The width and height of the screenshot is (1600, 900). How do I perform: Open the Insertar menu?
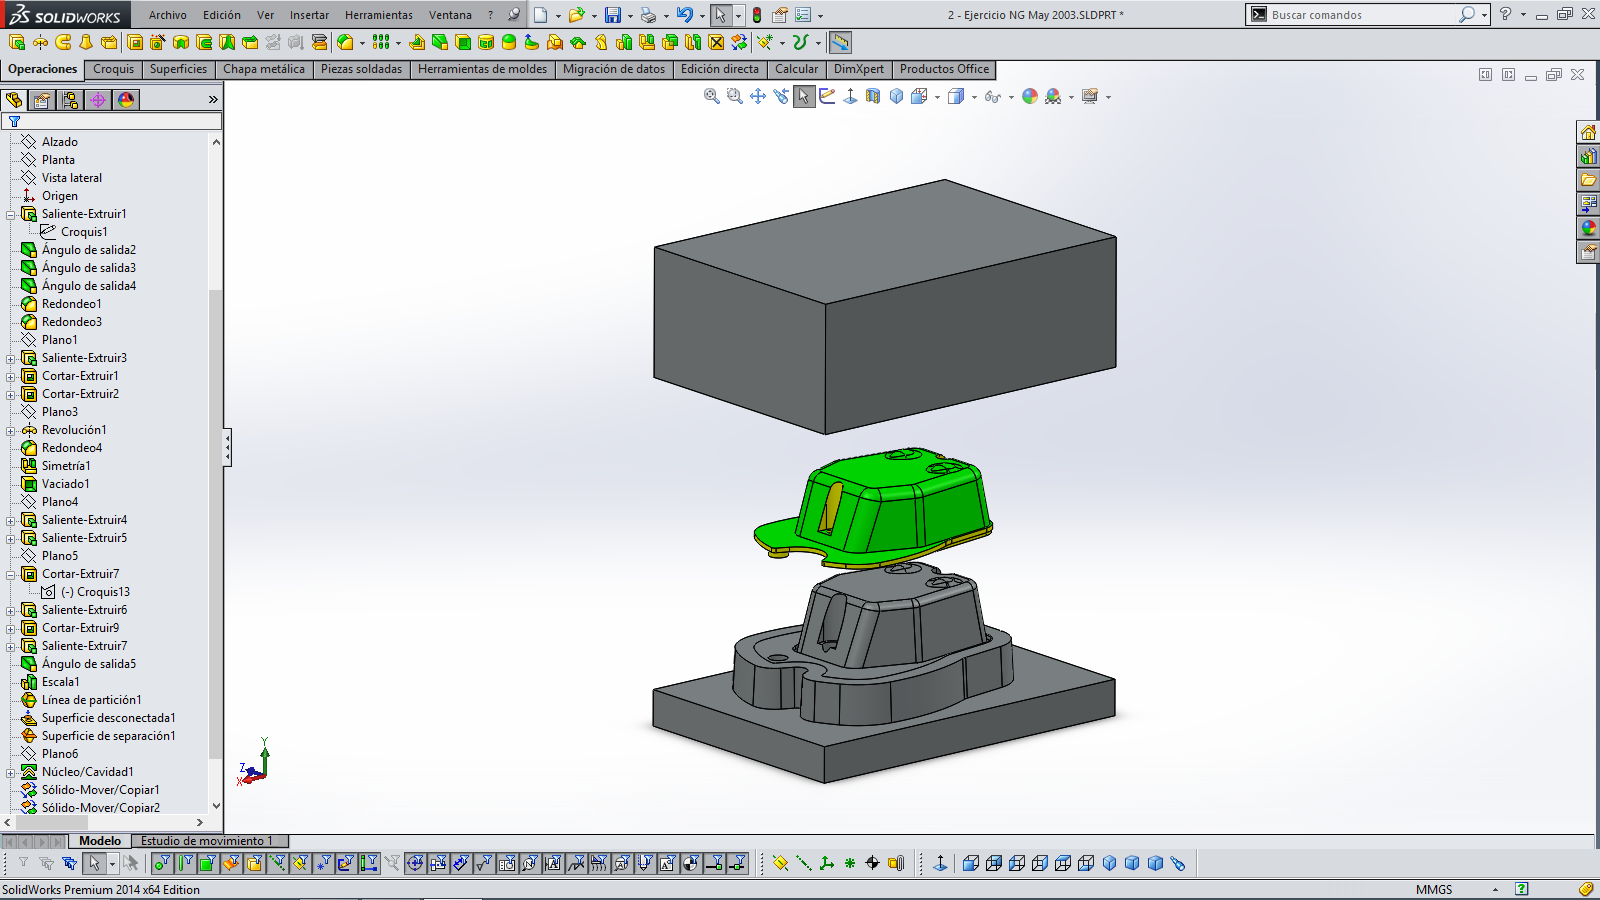[x=309, y=15]
